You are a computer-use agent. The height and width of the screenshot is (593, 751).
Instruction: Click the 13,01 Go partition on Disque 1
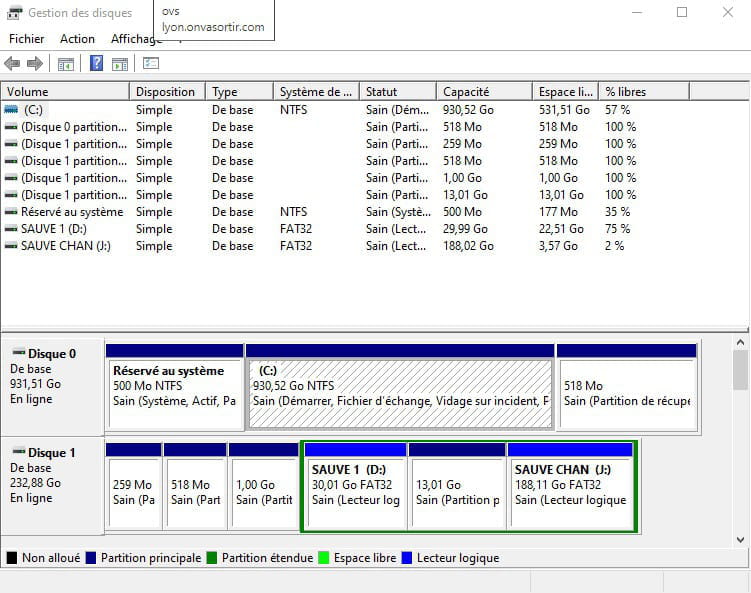(458, 484)
